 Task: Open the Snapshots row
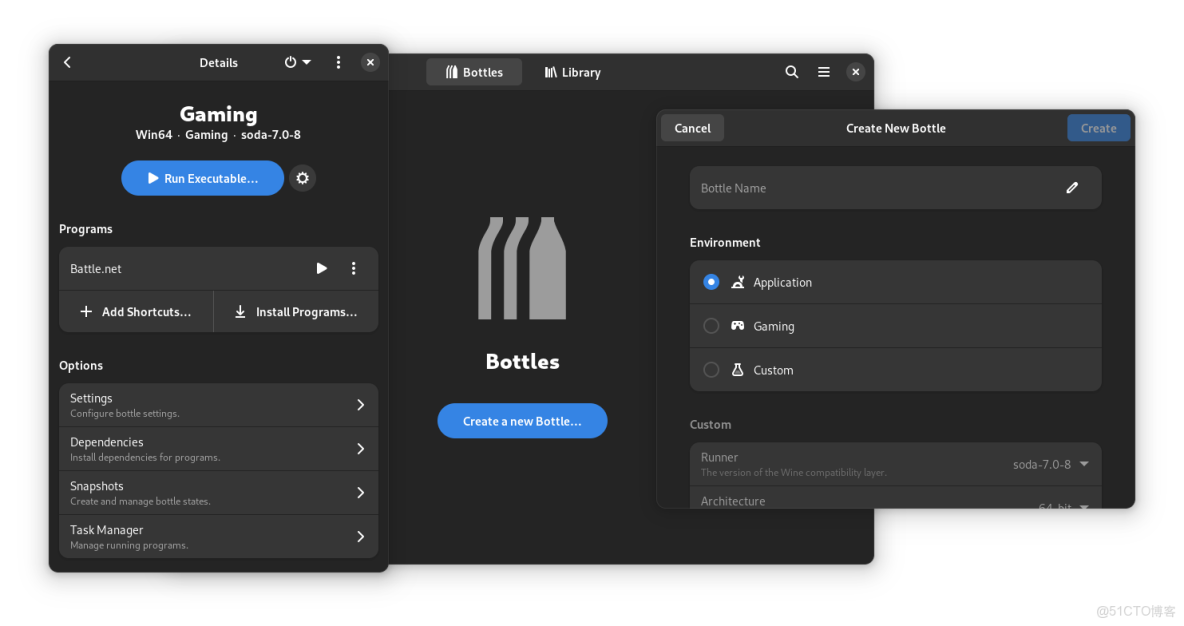(x=218, y=492)
